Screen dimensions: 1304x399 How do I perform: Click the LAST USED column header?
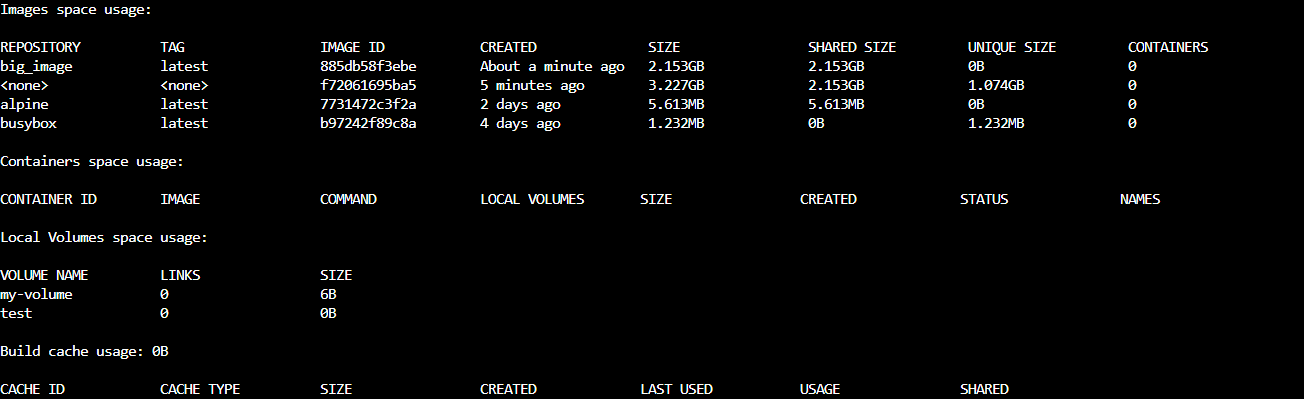676,389
